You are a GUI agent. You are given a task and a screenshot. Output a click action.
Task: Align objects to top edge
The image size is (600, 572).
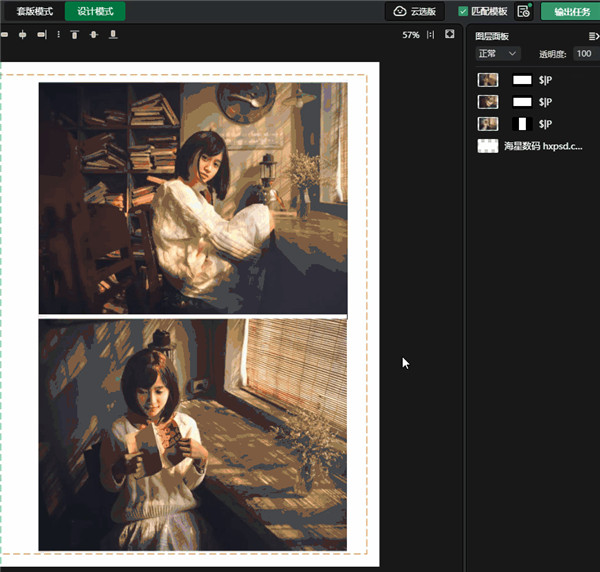[x=75, y=35]
